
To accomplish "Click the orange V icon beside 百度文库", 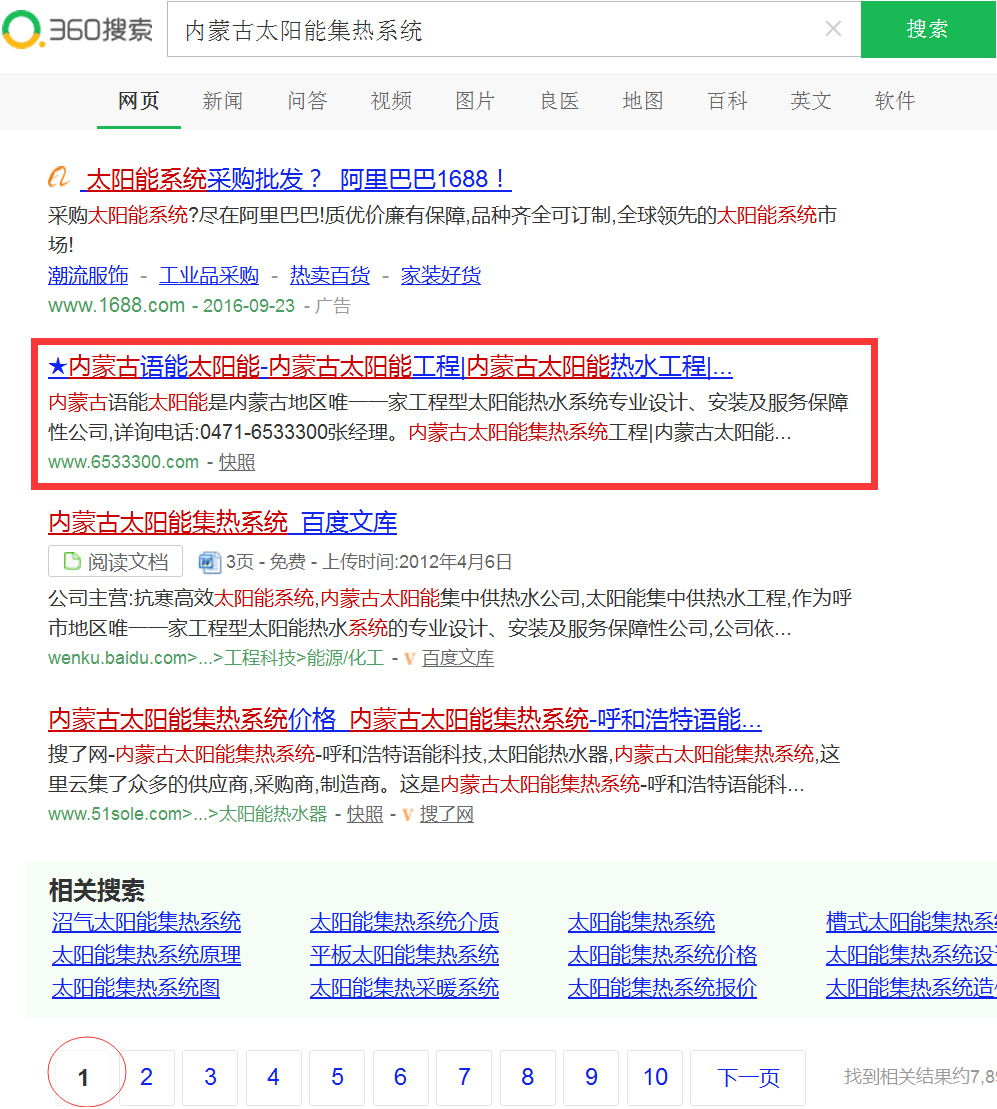I will click(x=408, y=658).
